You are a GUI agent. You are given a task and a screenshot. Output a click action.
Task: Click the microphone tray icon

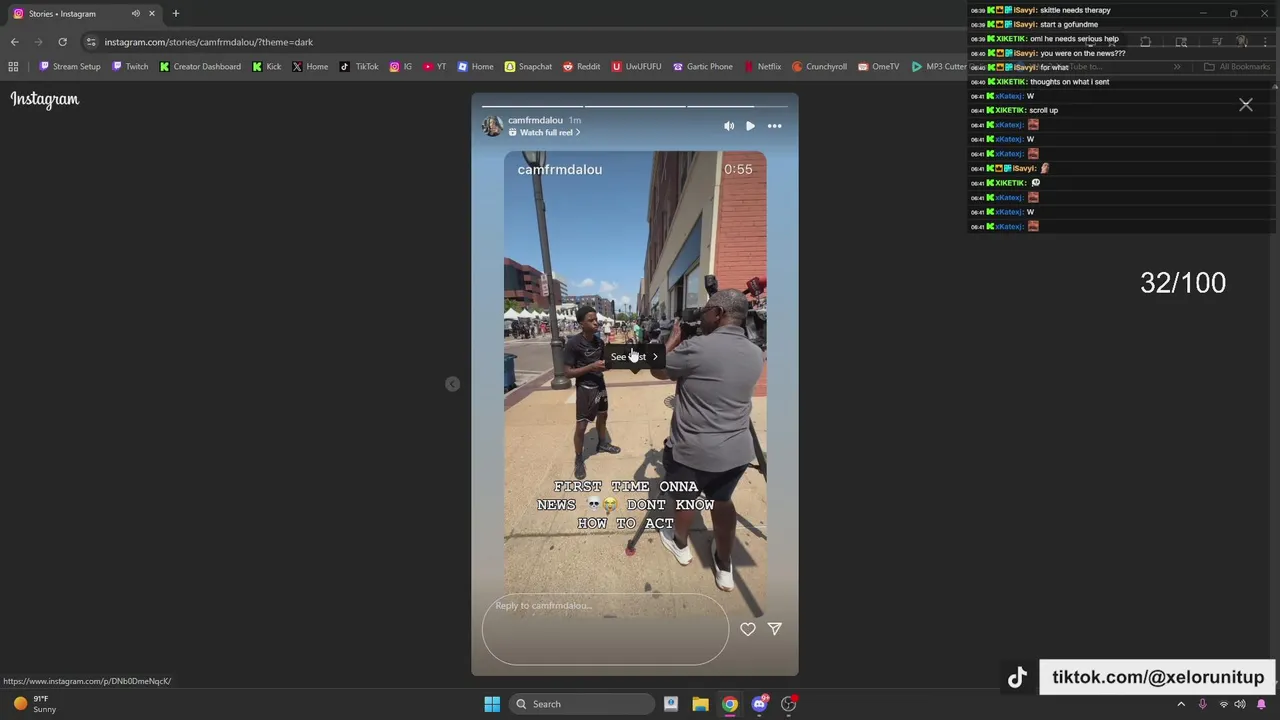[x=1202, y=704]
